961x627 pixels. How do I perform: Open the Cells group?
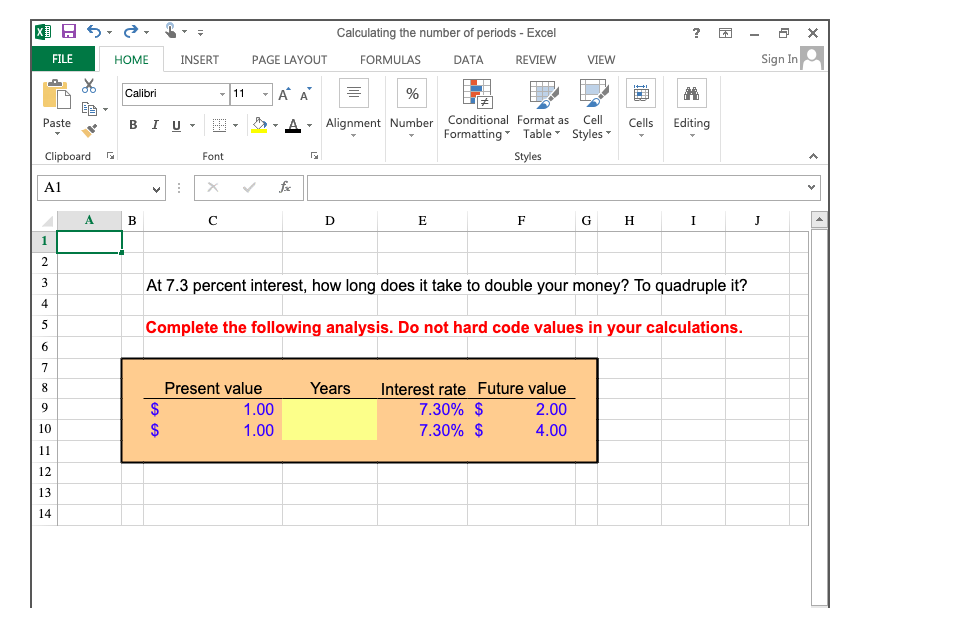click(641, 108)
